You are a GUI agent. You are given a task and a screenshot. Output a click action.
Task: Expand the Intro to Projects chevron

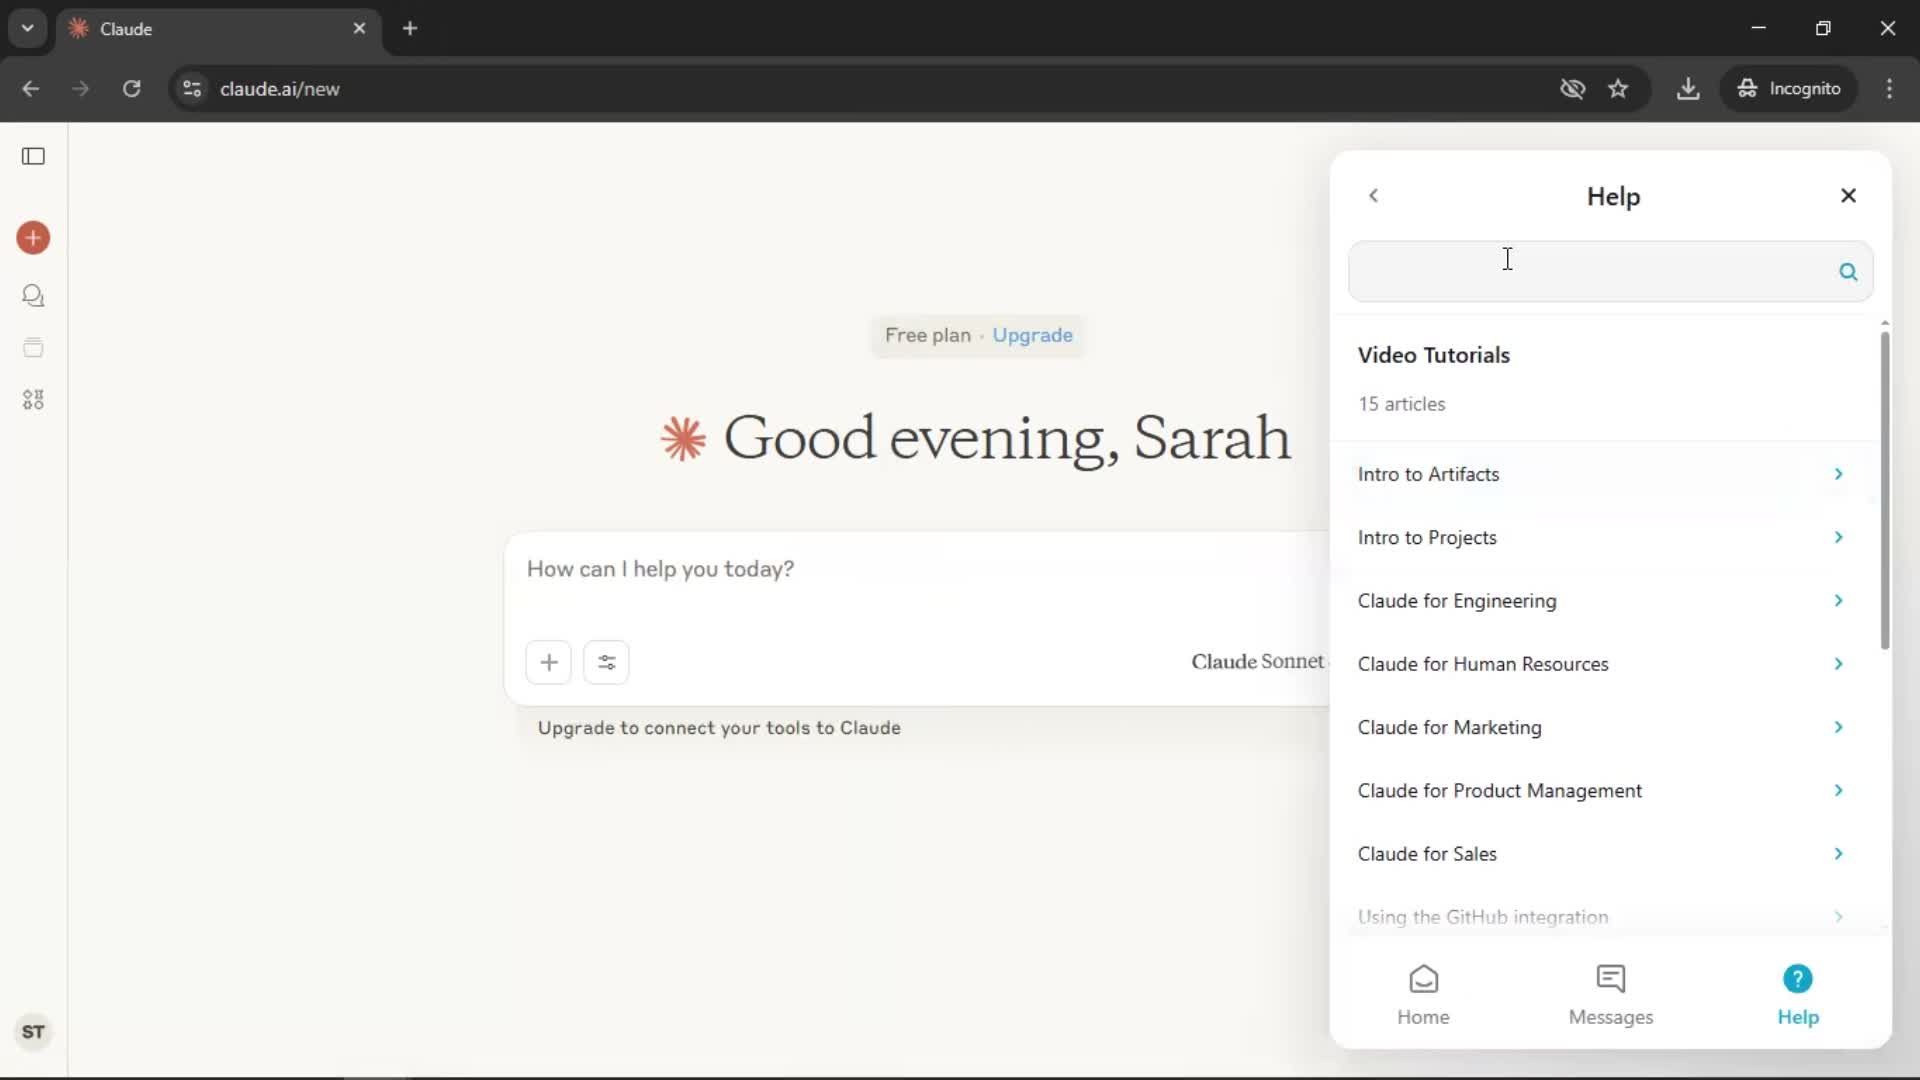1839,537
